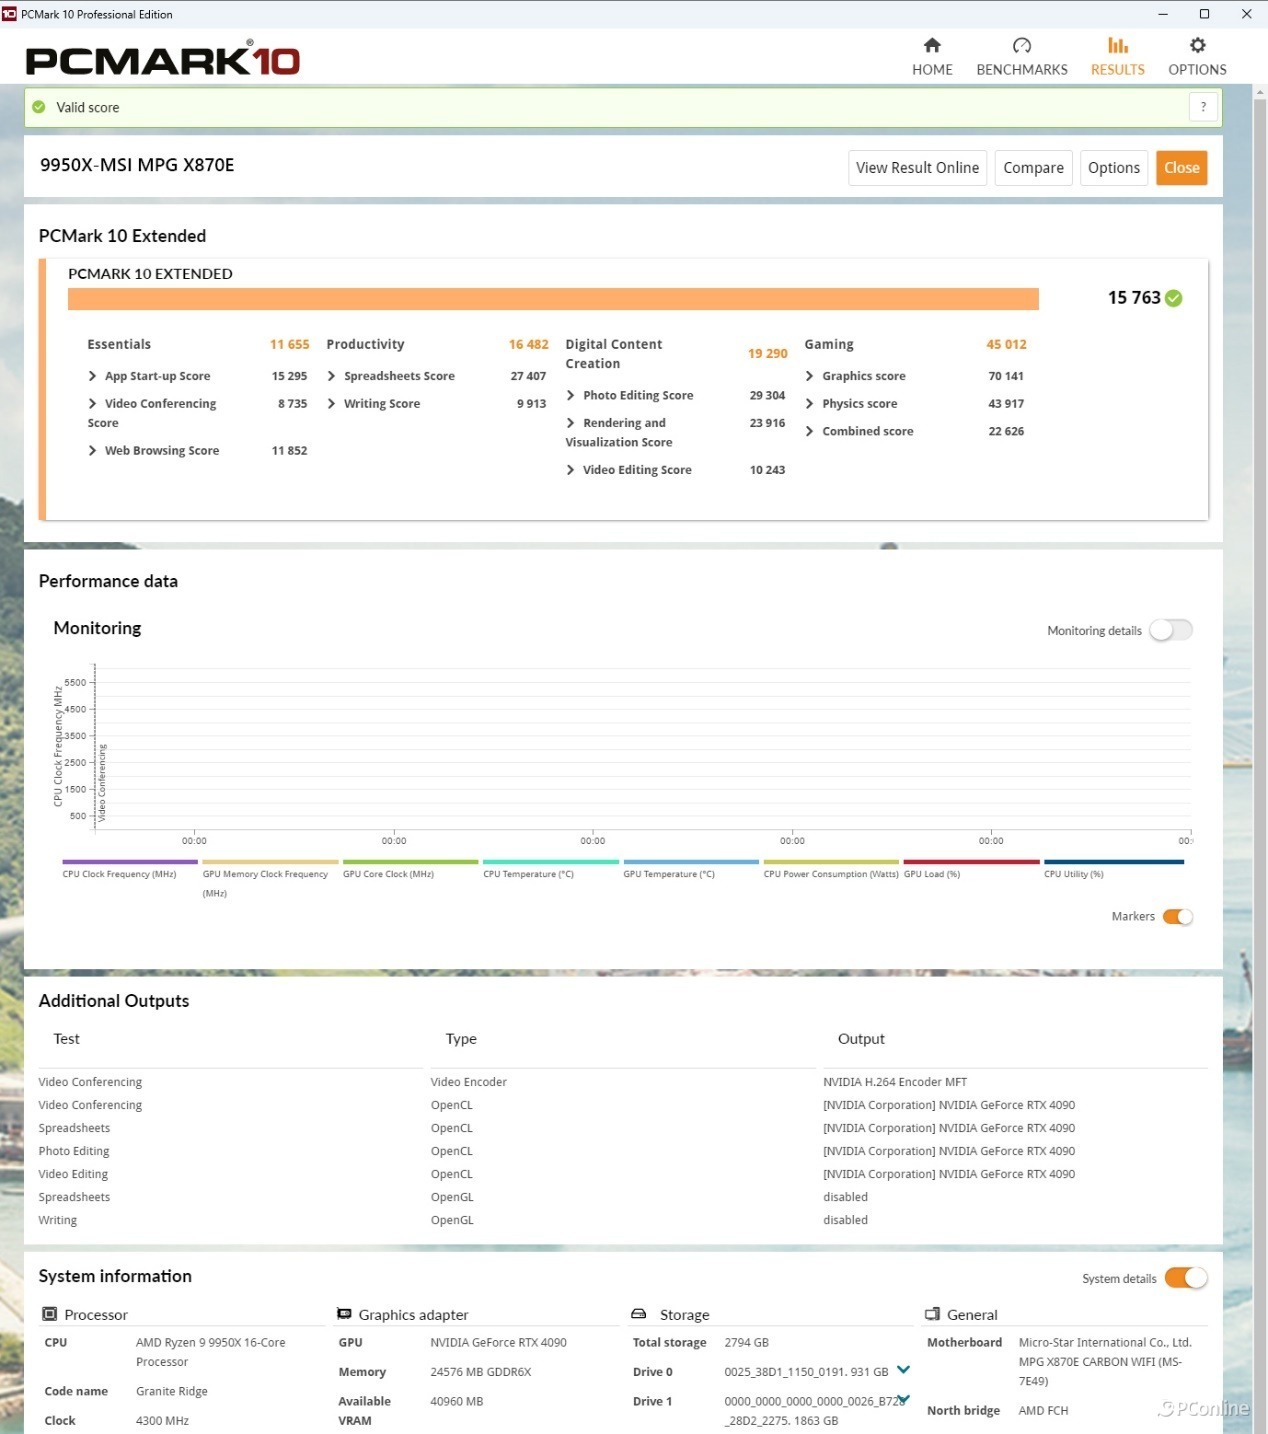Click the Results bar chart icon

tap(1117, 46)
